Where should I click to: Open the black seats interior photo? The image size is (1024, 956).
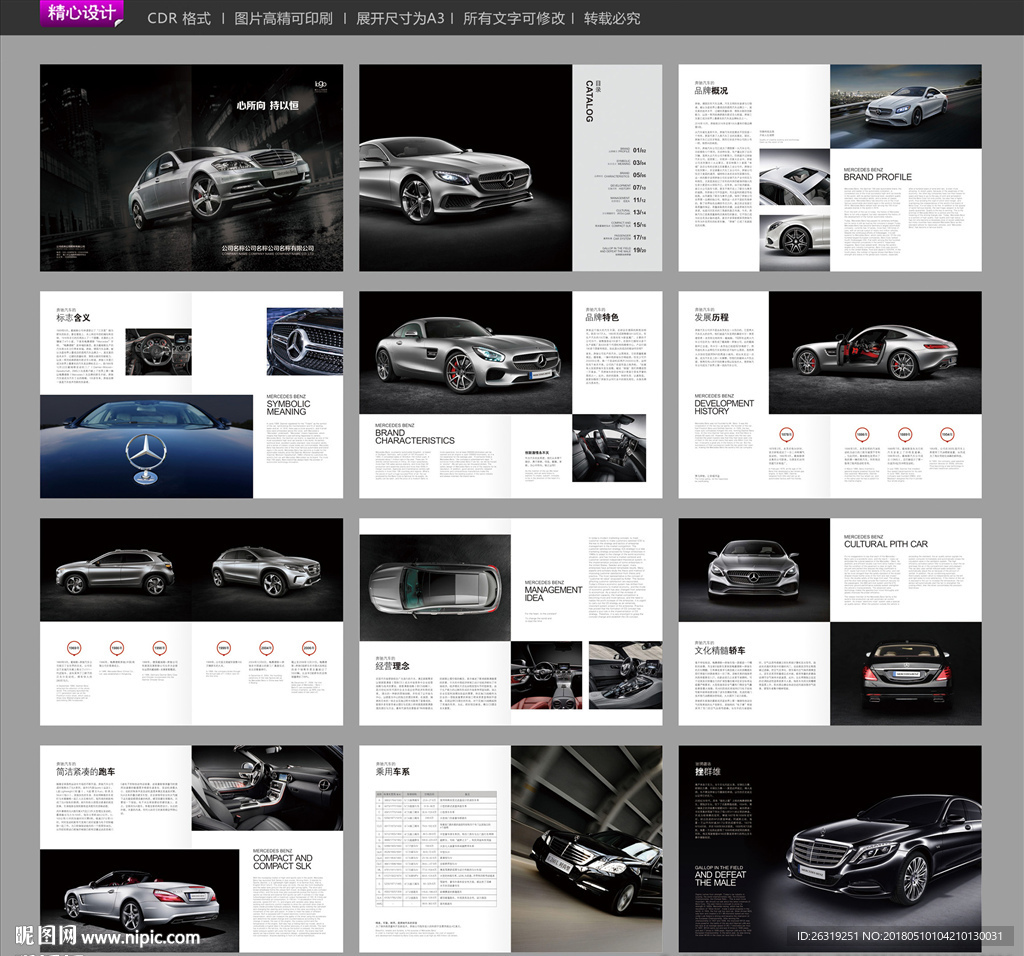click(x=609, y=448)
